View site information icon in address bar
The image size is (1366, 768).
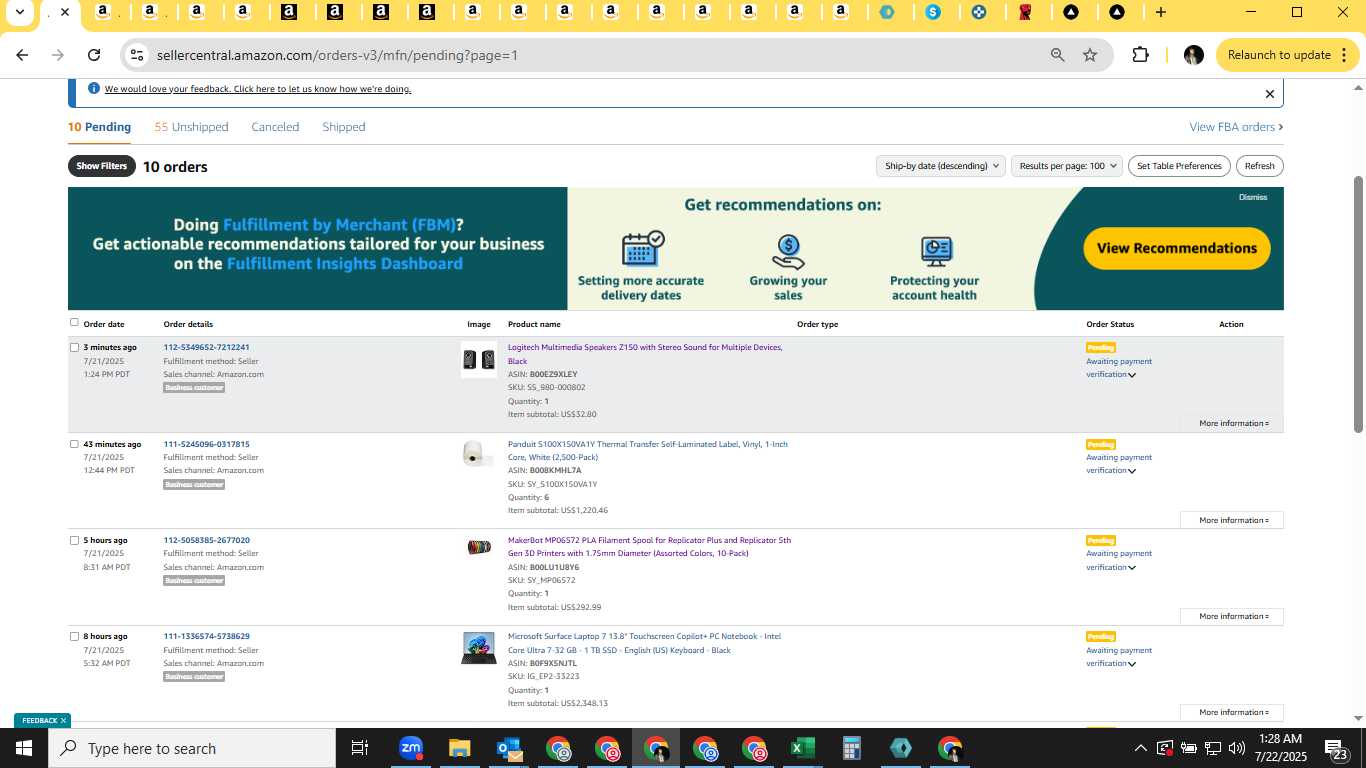[137, 55]
